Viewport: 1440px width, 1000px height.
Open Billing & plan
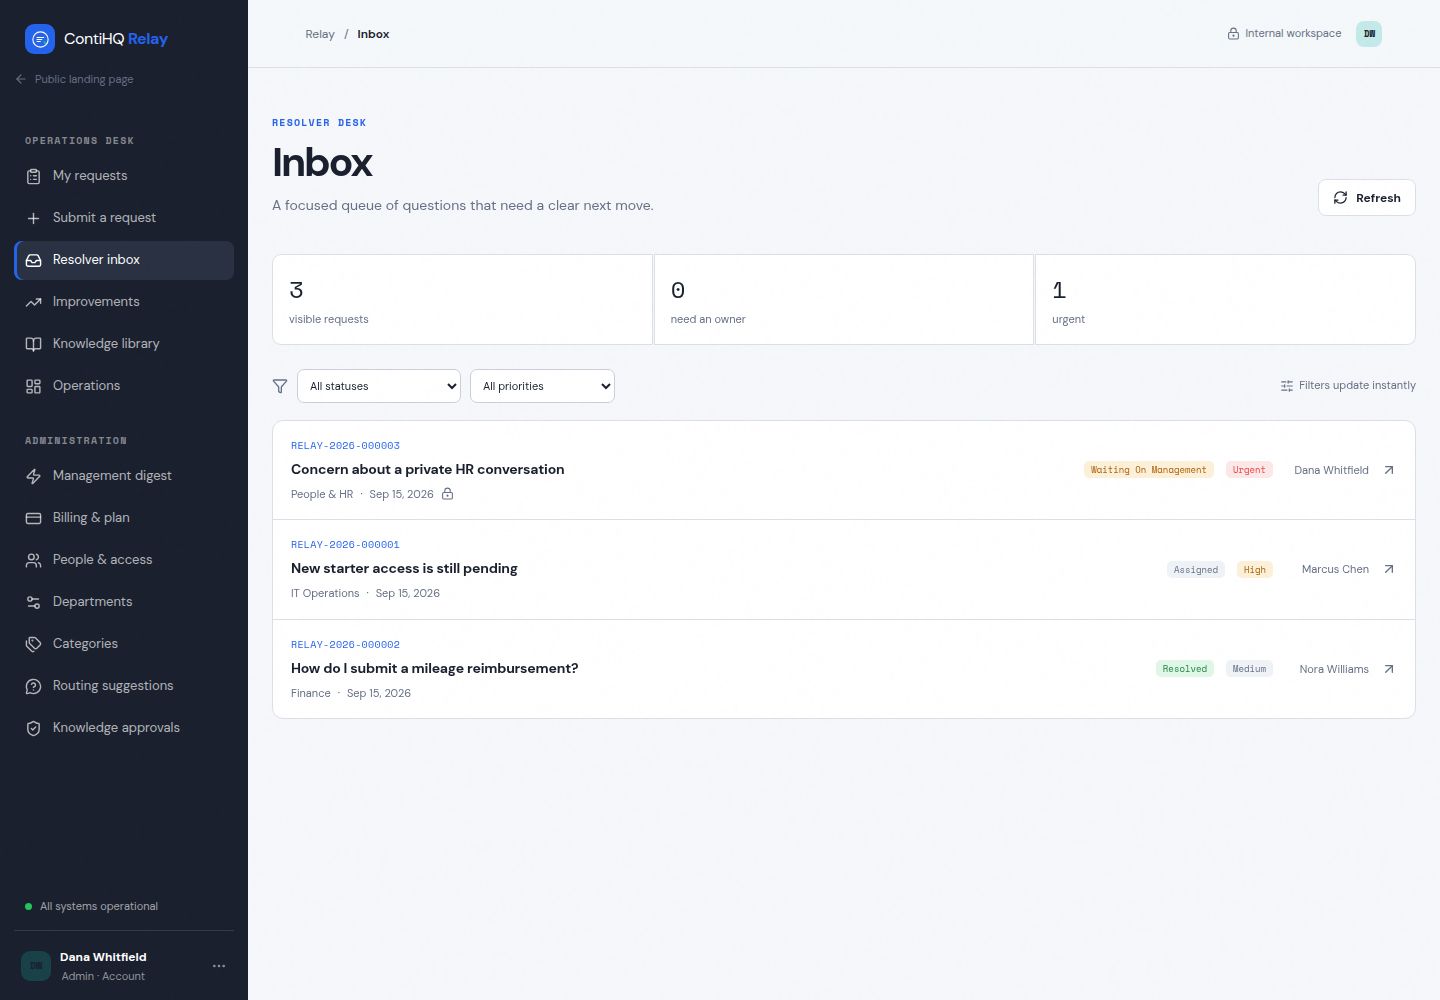[x=124, y=518]
